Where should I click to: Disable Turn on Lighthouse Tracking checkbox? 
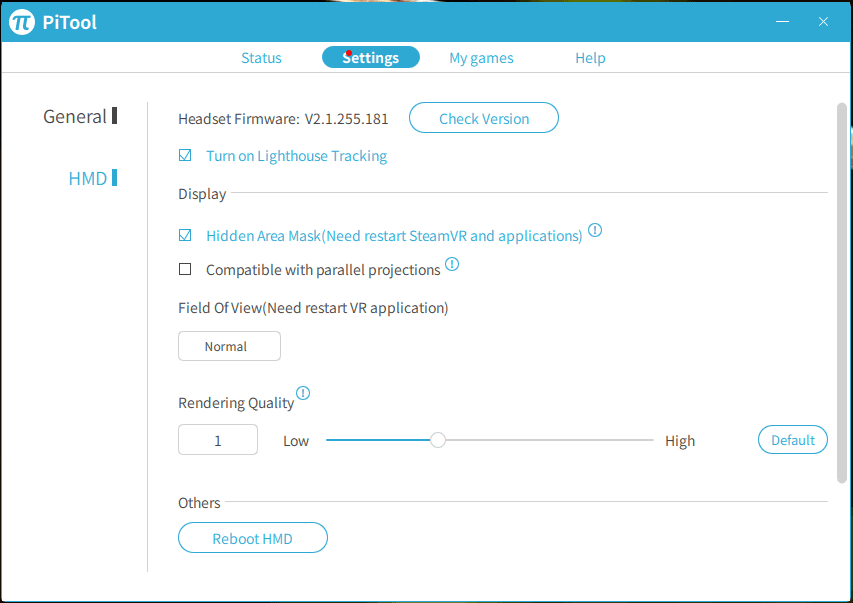[185, 156]
